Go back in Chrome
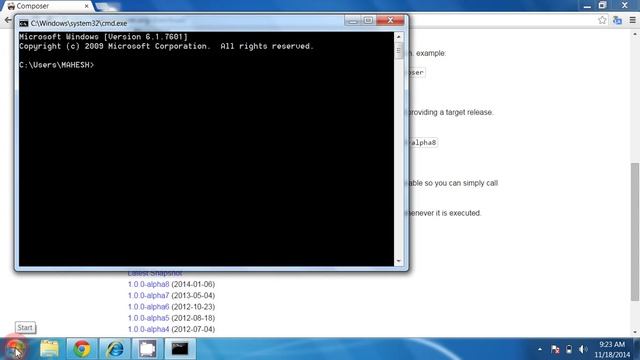This screenshot has height=360, width=640. (8, 20)
